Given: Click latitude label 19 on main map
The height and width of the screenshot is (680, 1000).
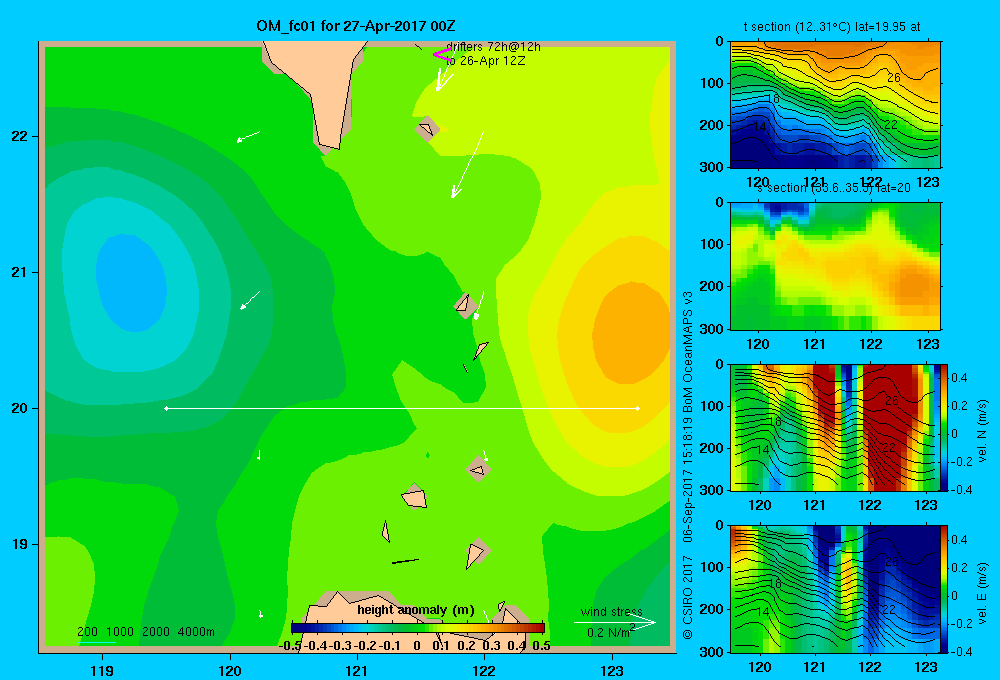Looking at the screenshot, I should point(20,544).
